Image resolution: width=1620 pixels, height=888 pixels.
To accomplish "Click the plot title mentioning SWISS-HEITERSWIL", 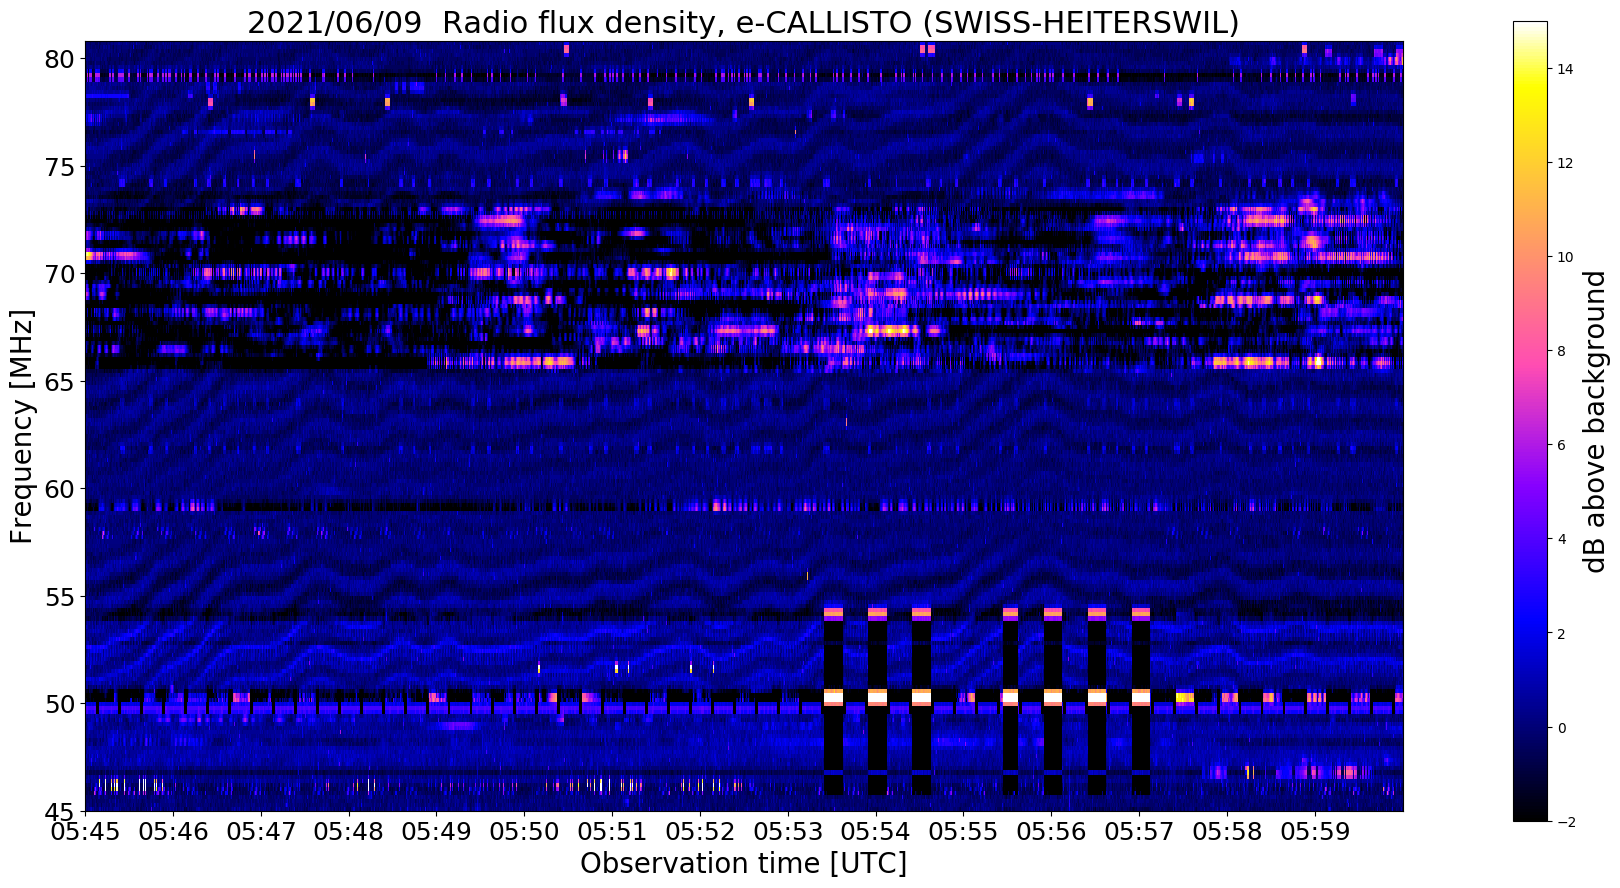I will (743, 22).
